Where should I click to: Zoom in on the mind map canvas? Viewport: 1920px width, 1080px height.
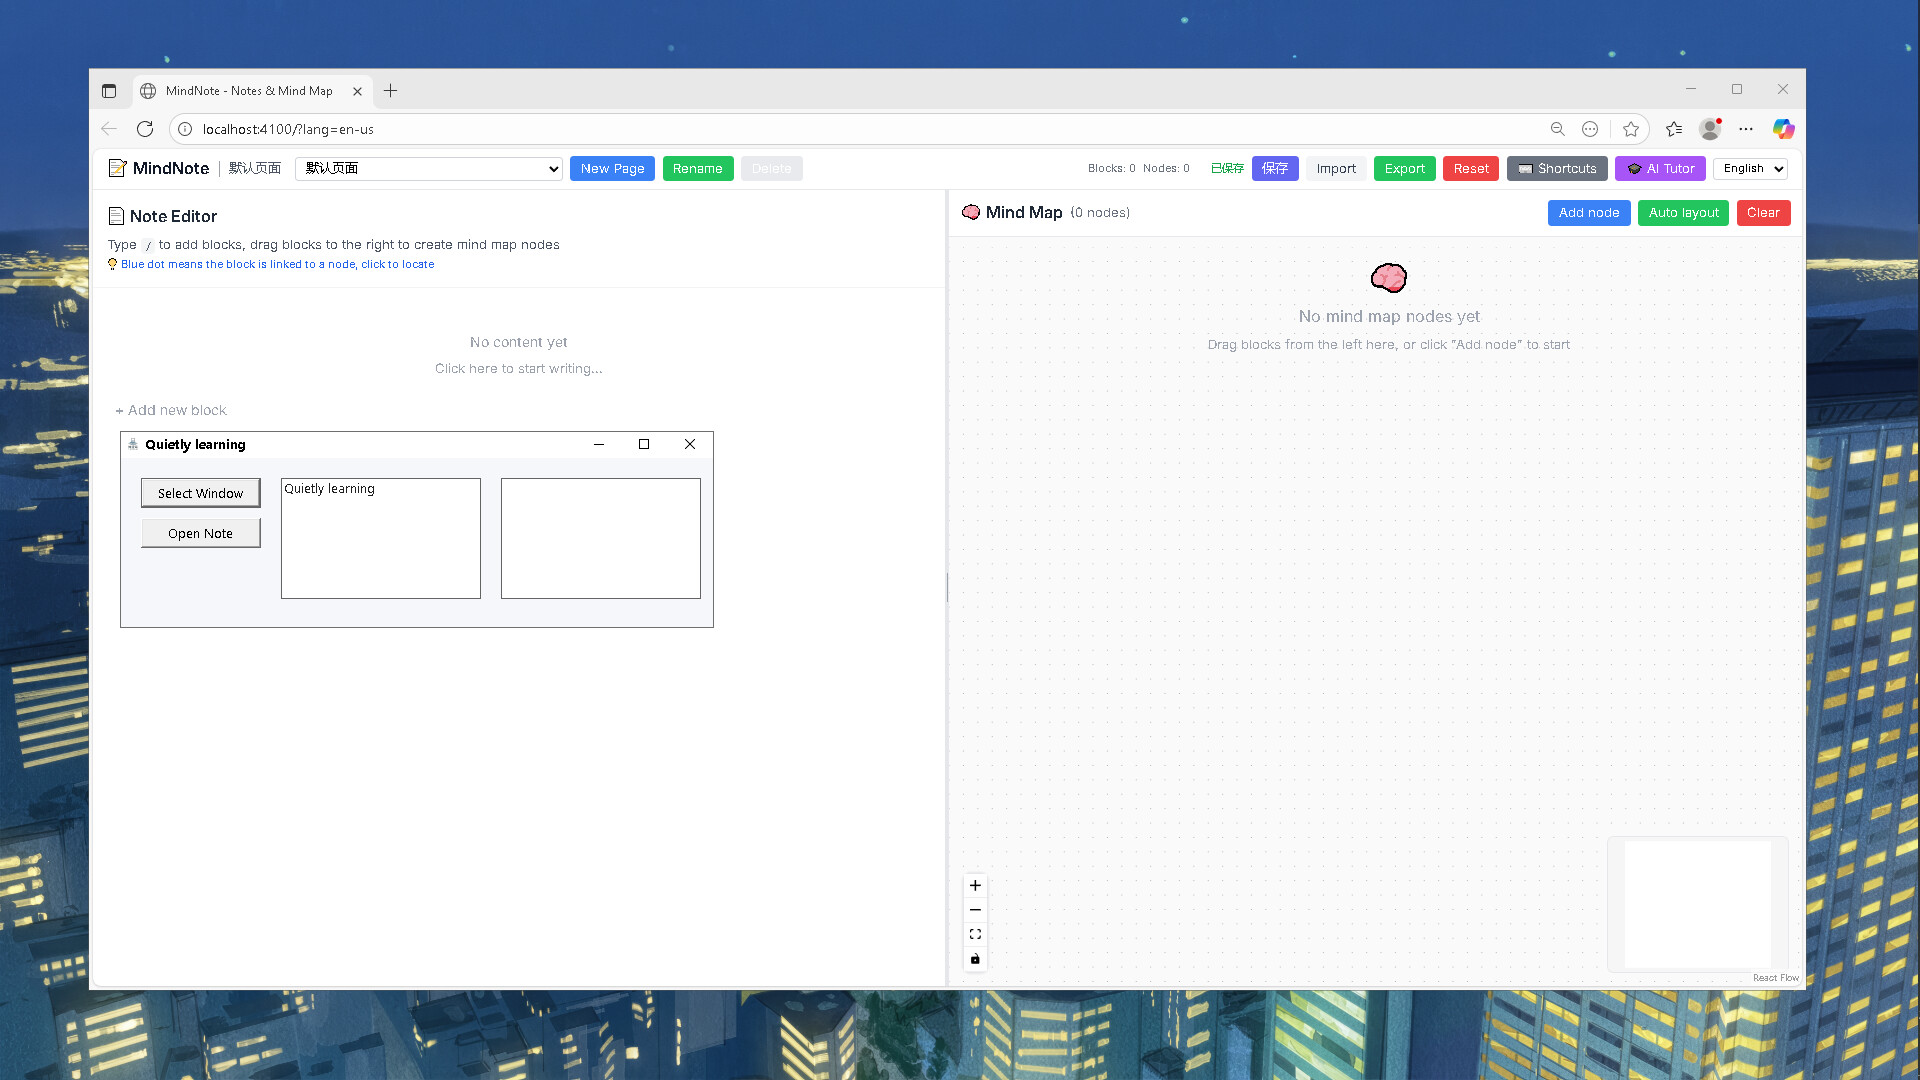[x=975, y=885]
